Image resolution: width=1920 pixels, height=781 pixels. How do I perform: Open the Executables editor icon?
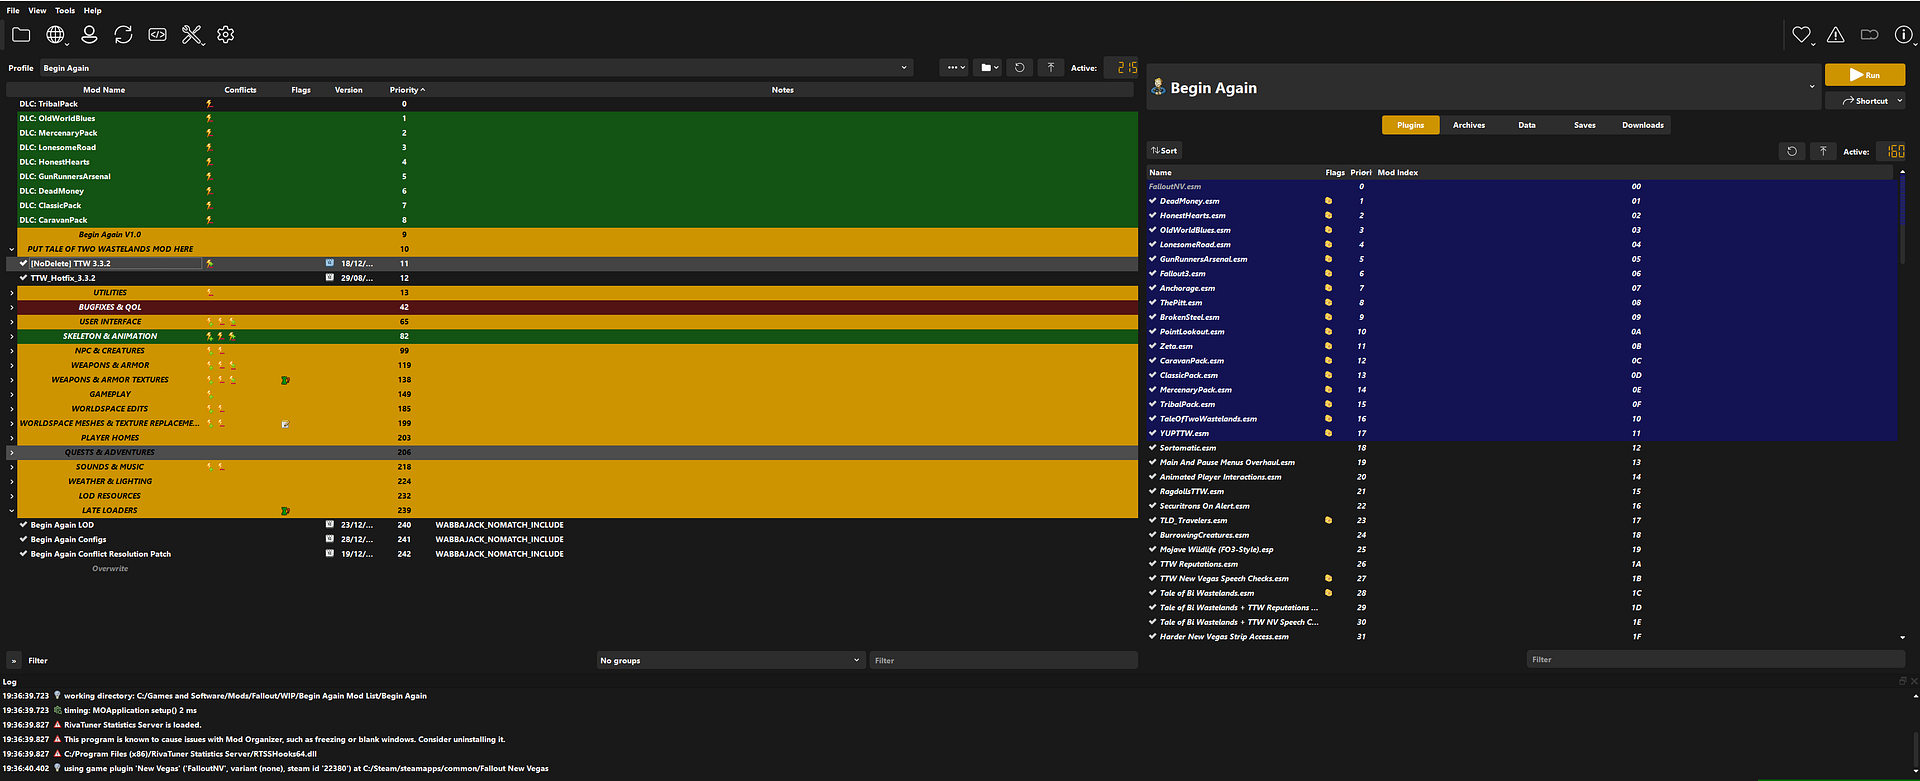[158, 35]
